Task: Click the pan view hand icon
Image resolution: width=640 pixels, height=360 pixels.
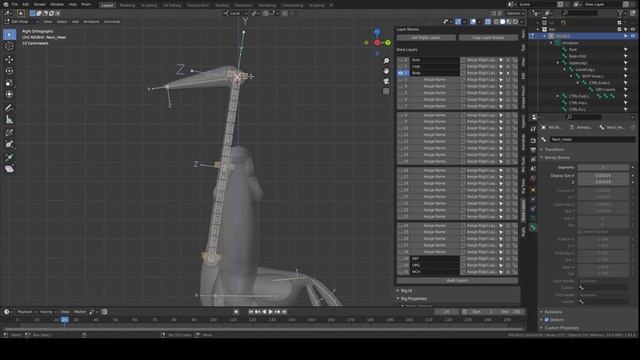Action: click(386, 71)
